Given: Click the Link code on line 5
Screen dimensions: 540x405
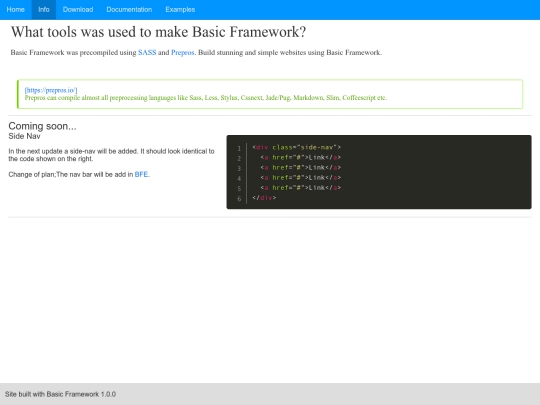Looking at the screenshot, I should 301,188.
